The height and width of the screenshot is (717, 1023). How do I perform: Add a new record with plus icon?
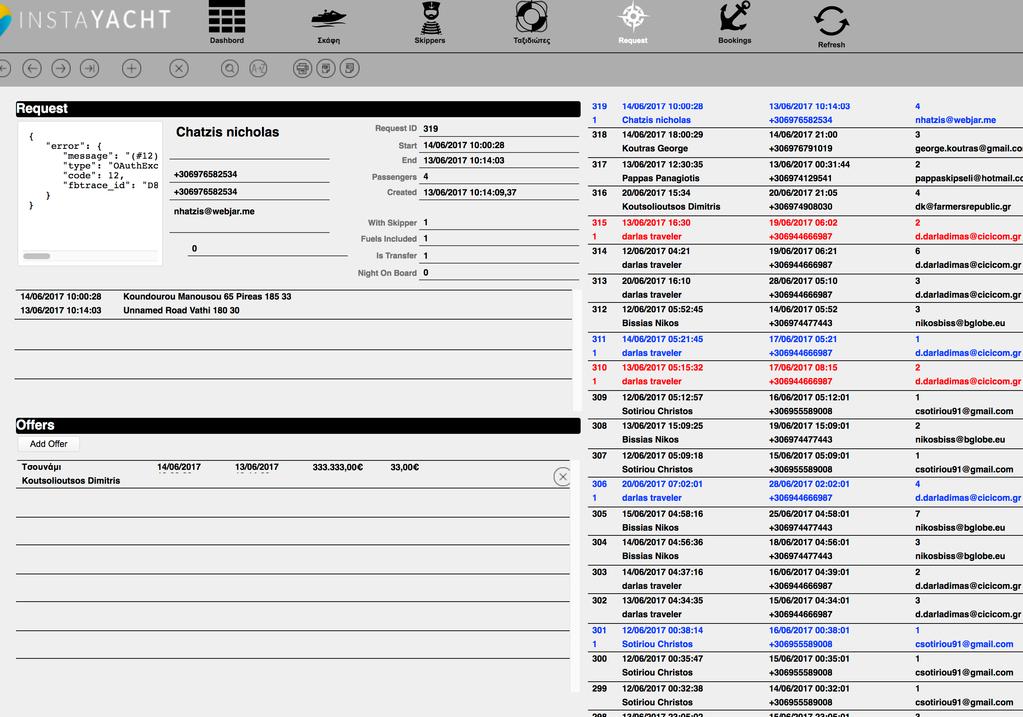tap(131, 69)
